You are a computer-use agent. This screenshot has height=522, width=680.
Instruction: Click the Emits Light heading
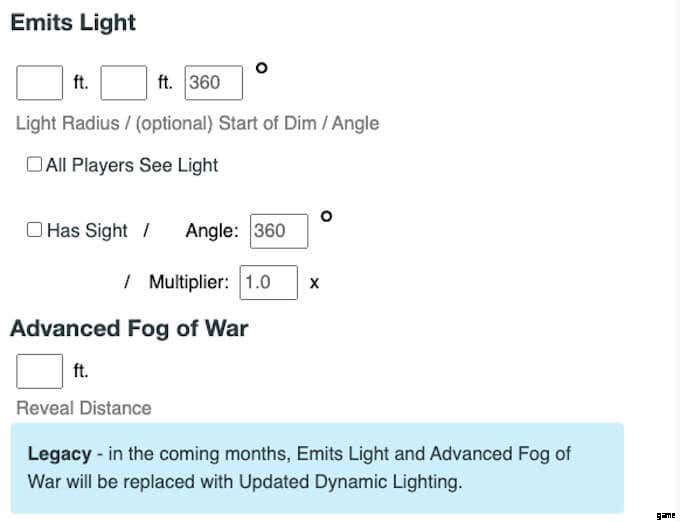click(73, 23)
